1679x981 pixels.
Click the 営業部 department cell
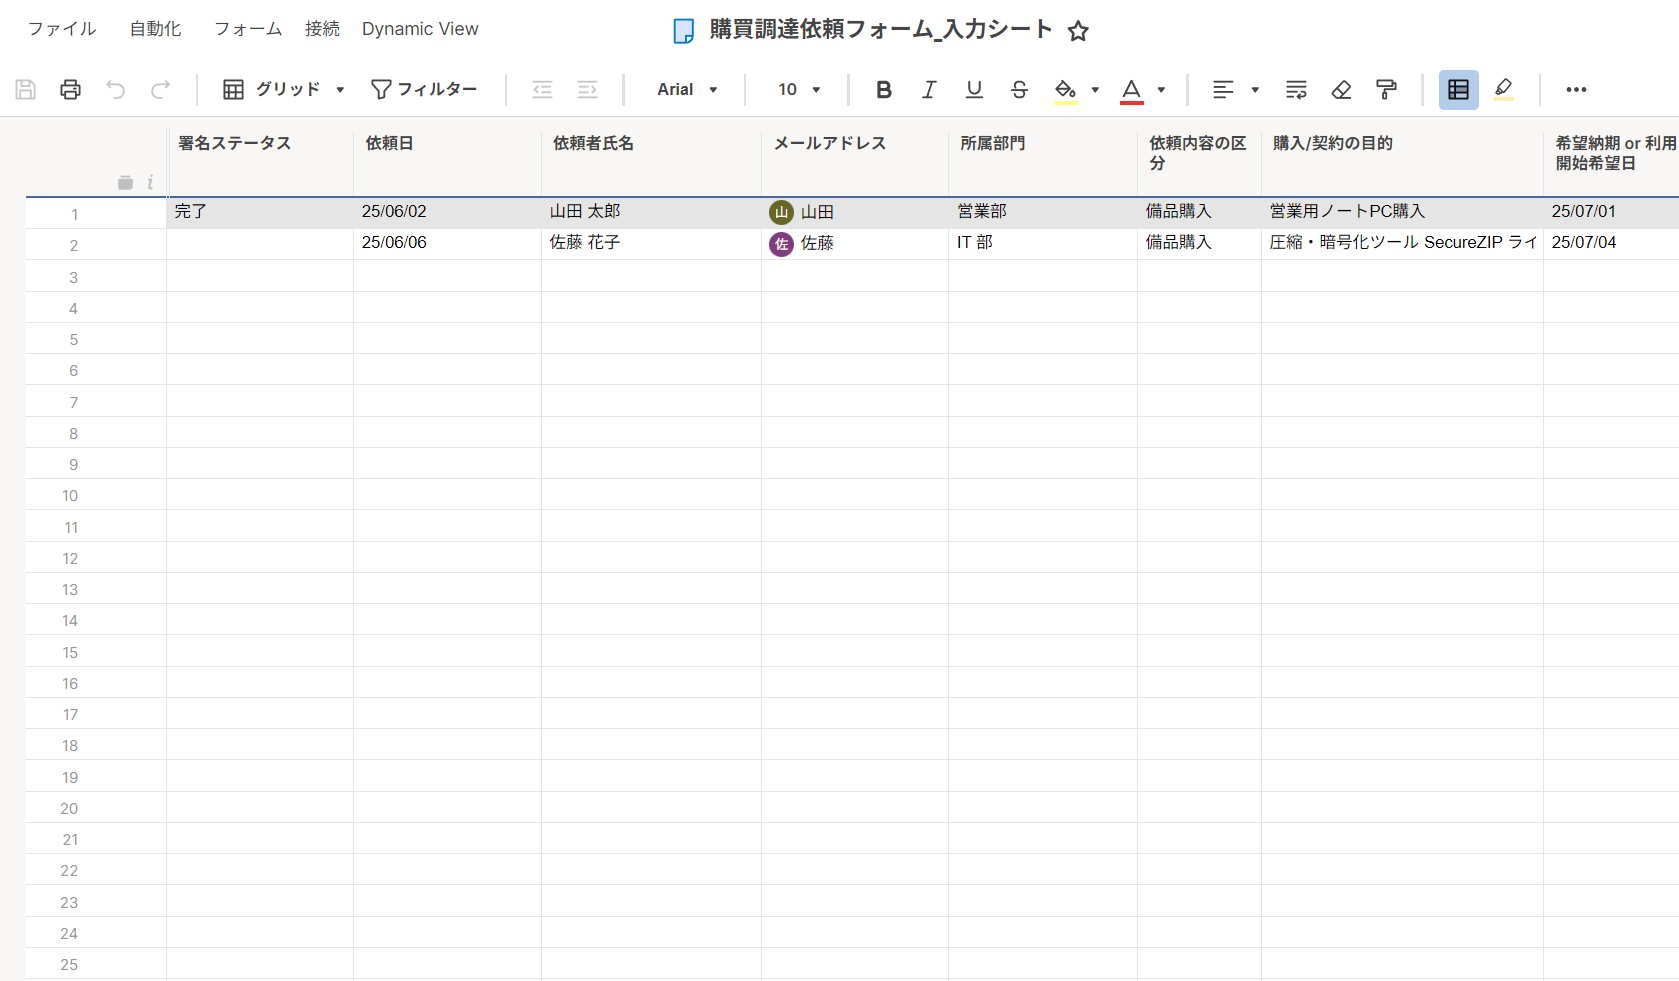click(1043, 212)
